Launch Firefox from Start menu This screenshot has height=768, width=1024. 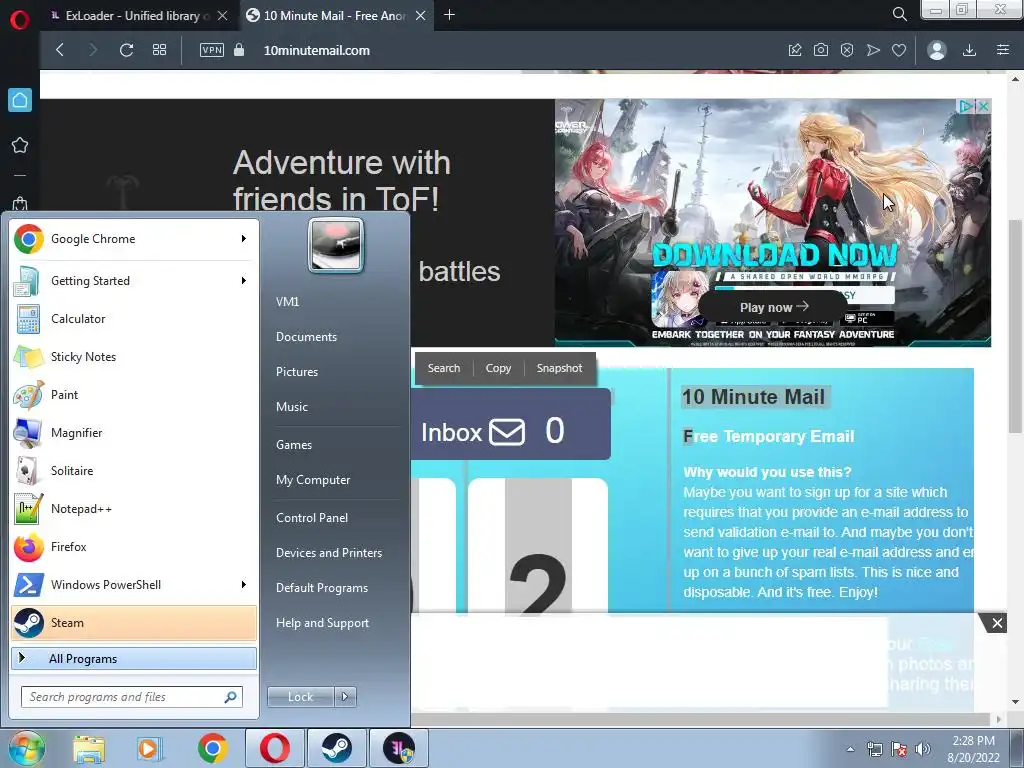point(134,547)
